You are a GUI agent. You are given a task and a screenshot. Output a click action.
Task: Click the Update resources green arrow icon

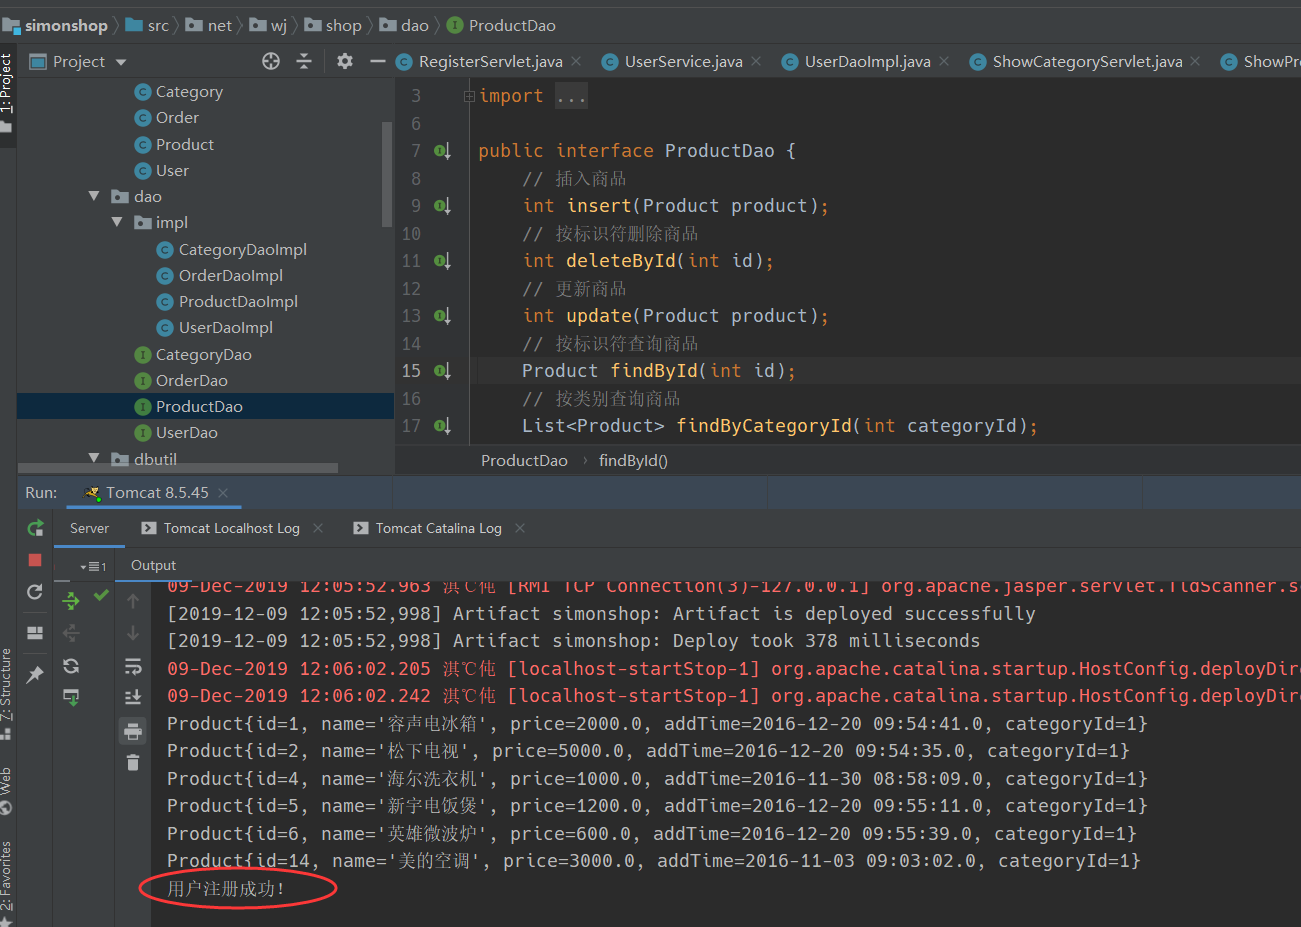tap(71, 697)
